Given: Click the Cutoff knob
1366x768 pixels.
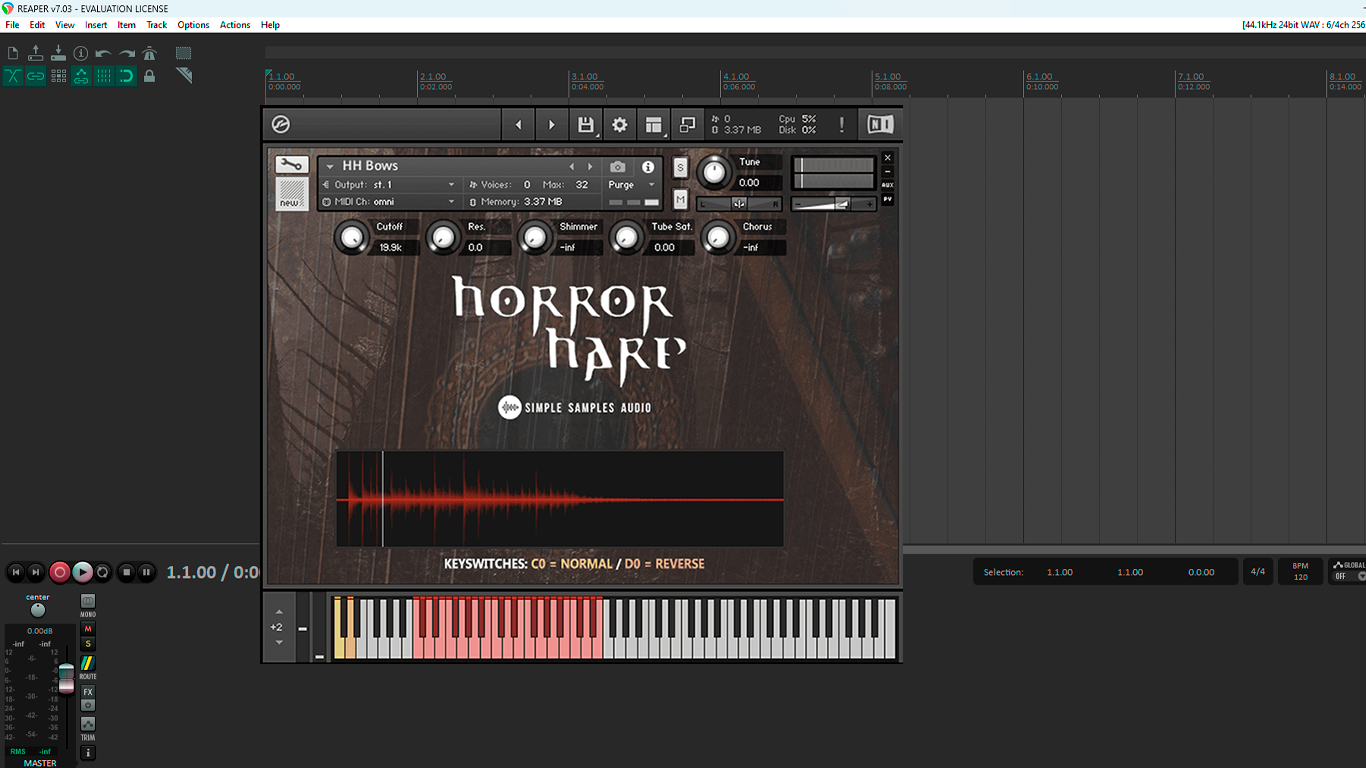Looking at the screenshot, I should click(x=350, y=237).
